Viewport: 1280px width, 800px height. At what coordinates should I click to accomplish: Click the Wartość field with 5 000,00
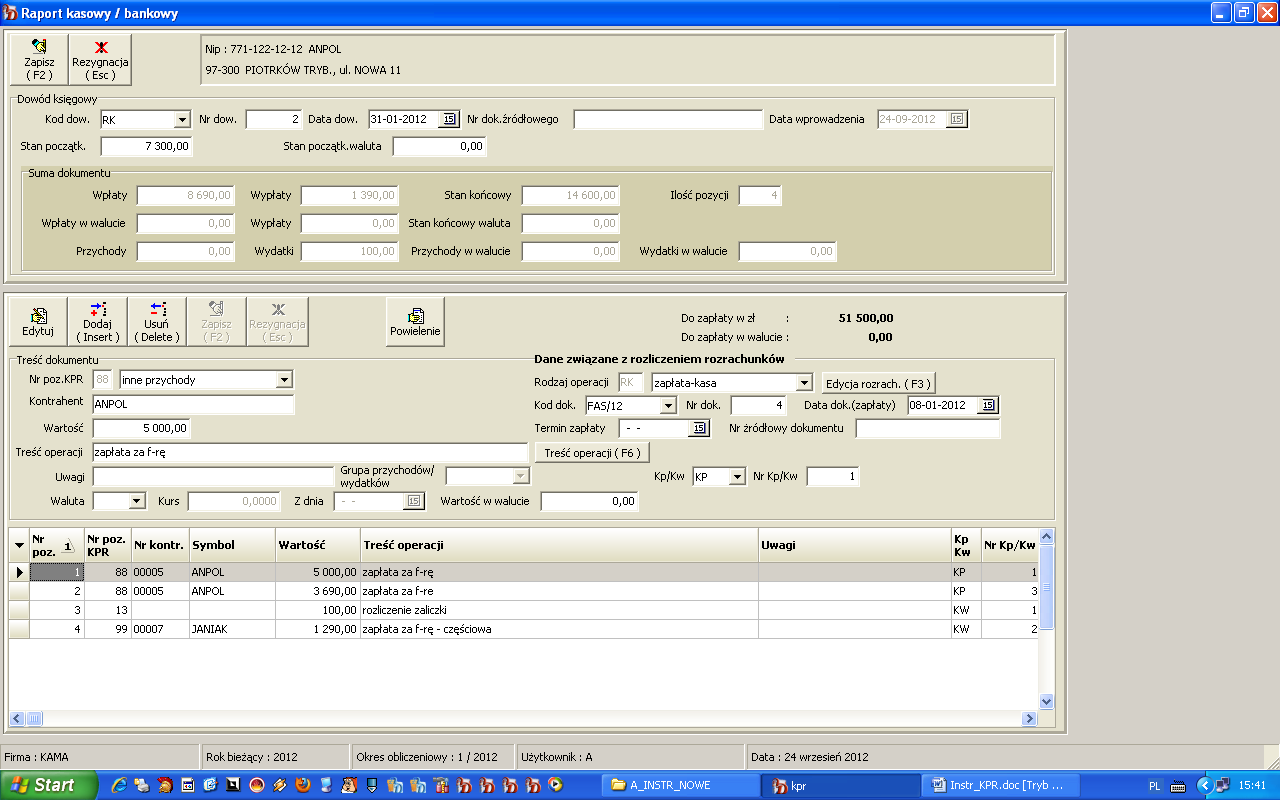coord(141,428)
